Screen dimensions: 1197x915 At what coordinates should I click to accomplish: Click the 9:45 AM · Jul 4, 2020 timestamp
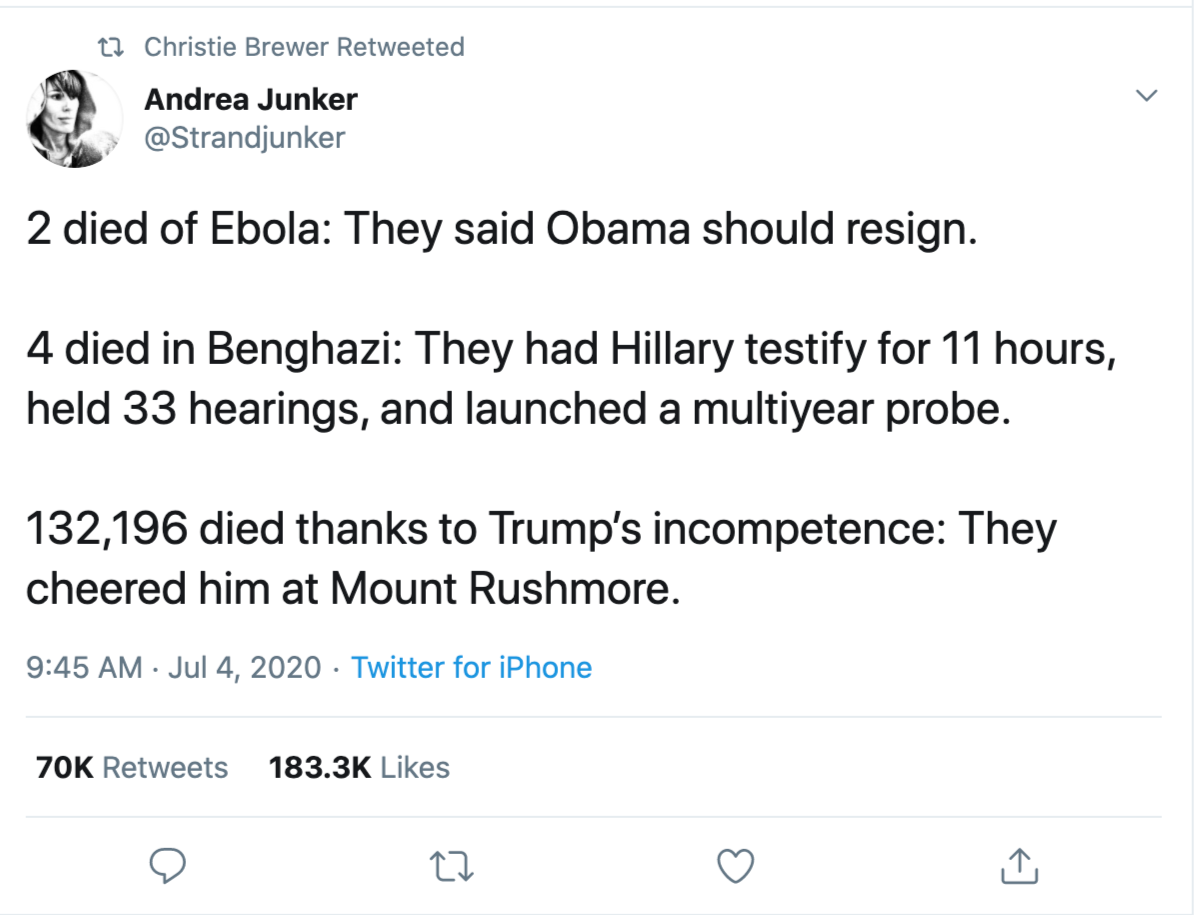coord(174,667)
